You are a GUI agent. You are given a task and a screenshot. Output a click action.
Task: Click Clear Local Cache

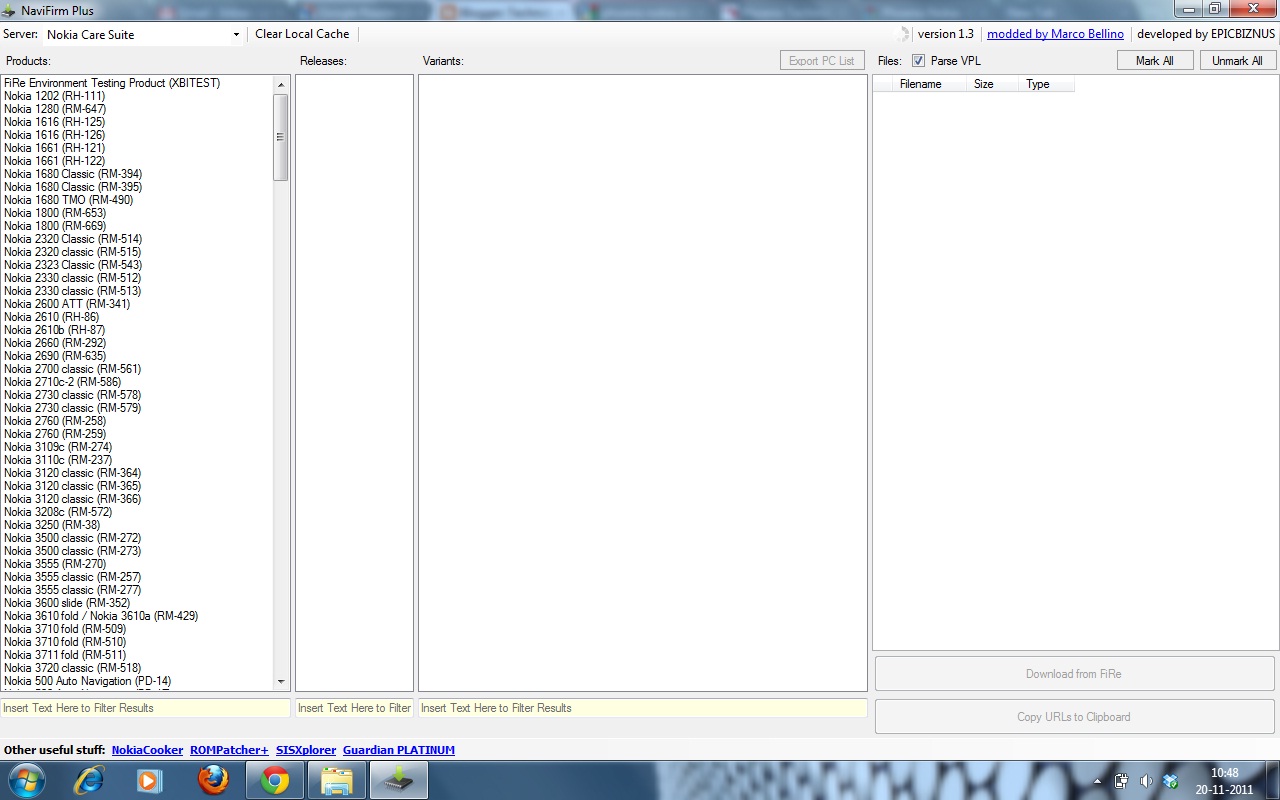coord(302,34)
